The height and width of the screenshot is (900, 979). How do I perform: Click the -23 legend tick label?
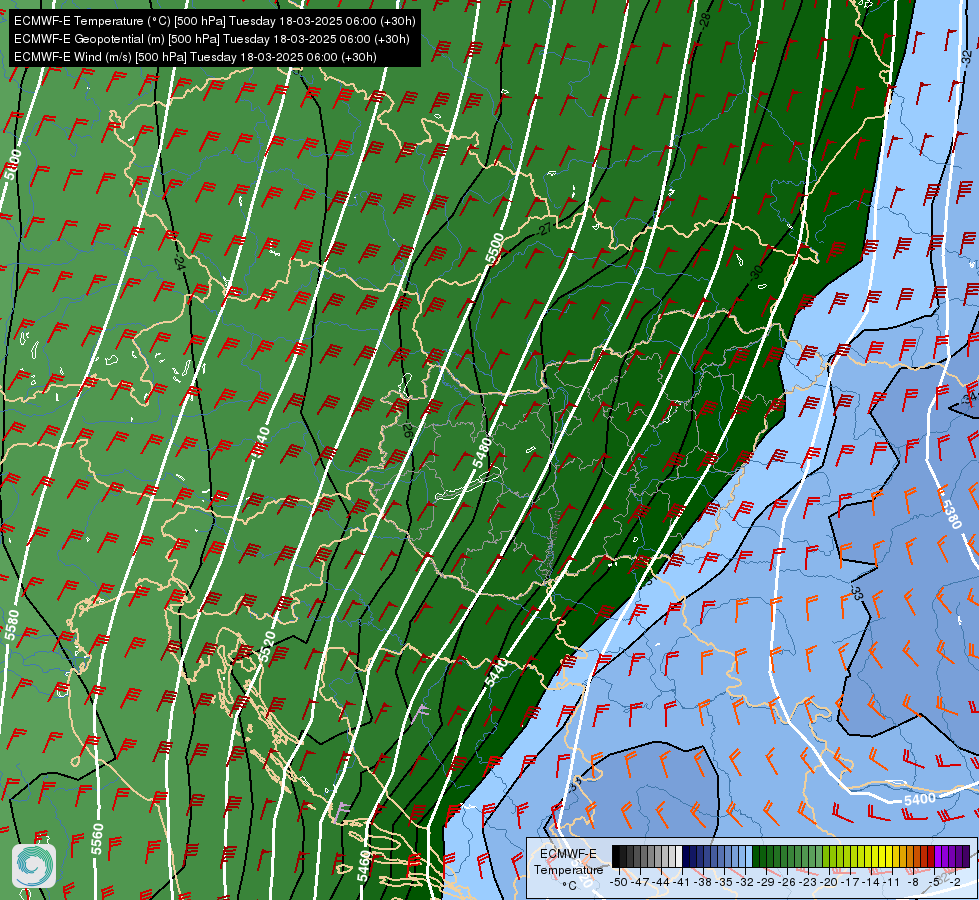click(807, 882)
